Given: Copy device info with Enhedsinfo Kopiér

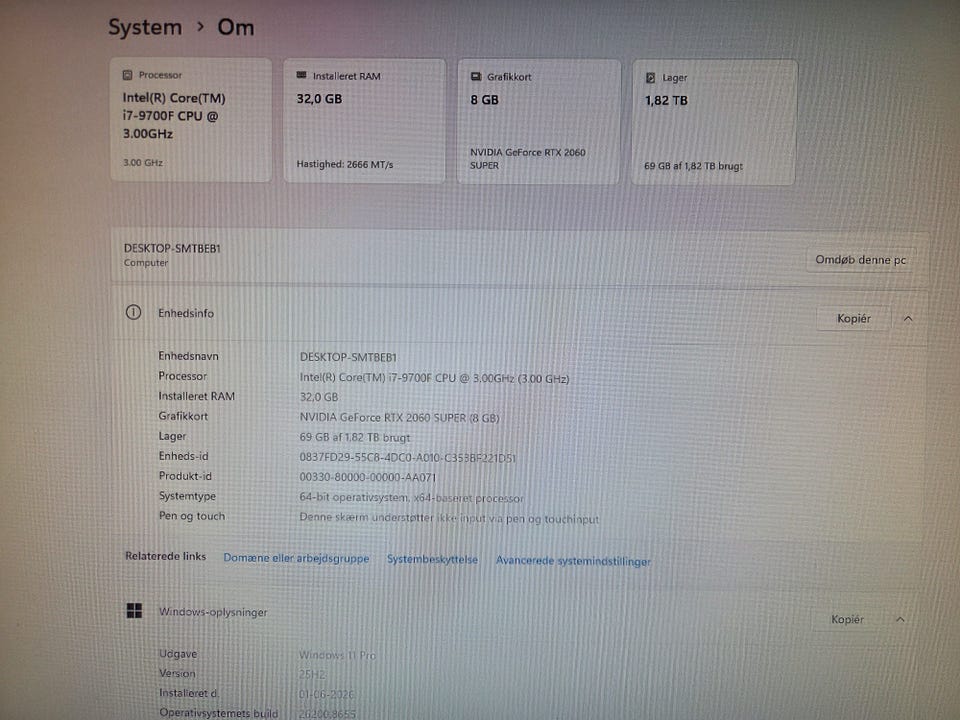Looking at the screenshot, I should coord(853,318).
